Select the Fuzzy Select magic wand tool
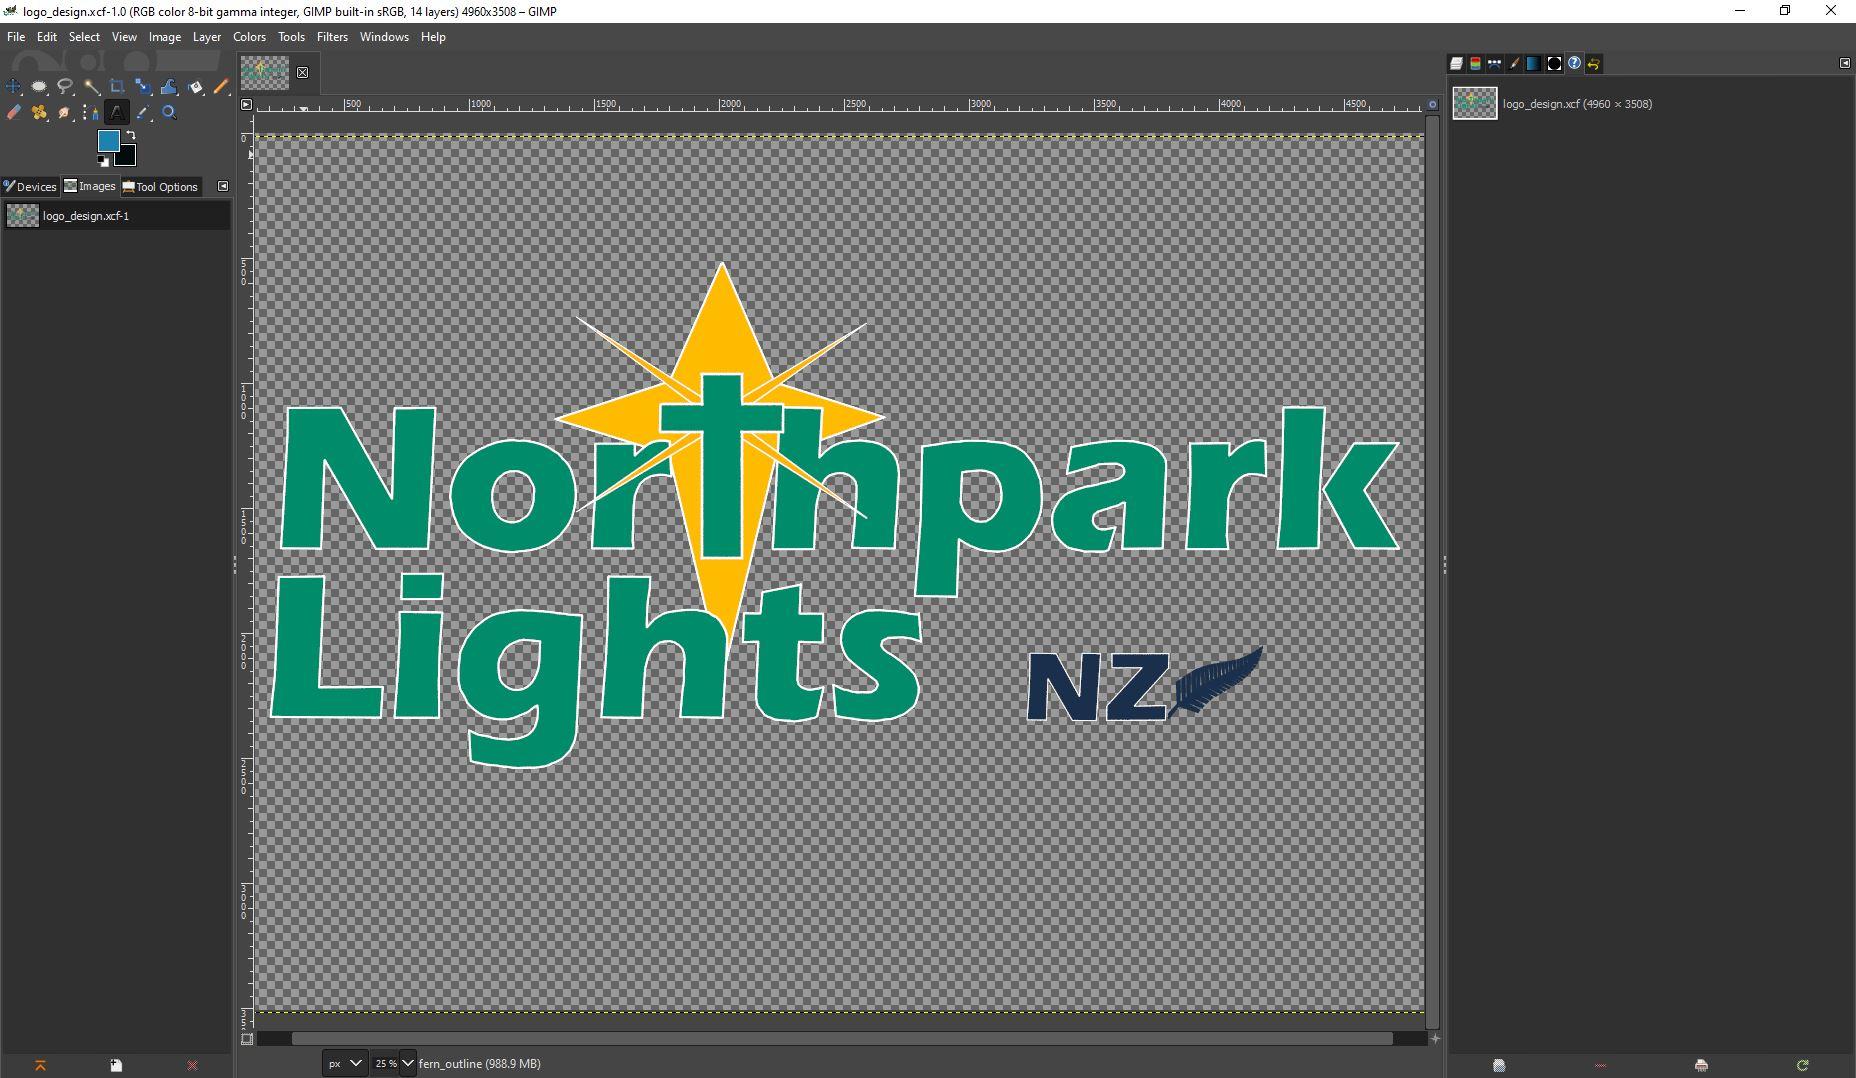This screenshot has height=1078, width=1856. point(91,87)
